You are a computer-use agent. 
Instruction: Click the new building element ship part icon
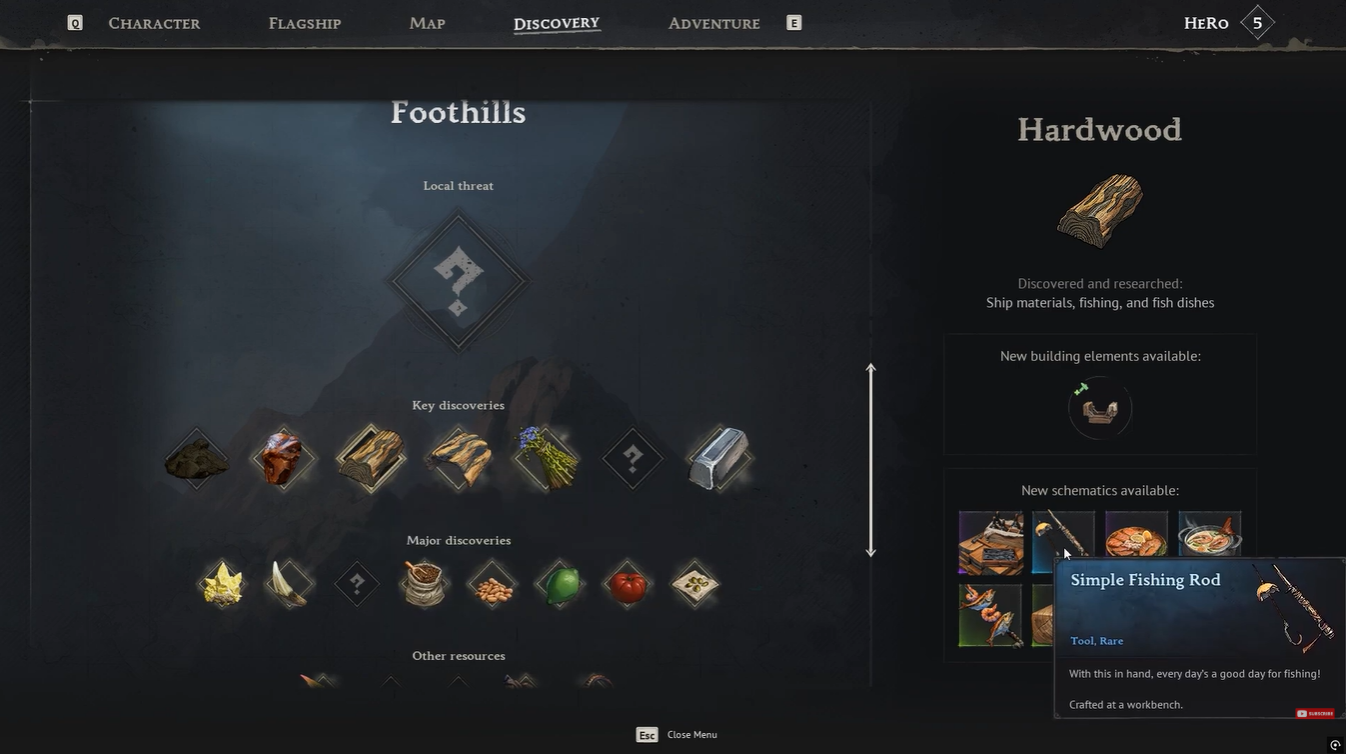[1100, 408]
